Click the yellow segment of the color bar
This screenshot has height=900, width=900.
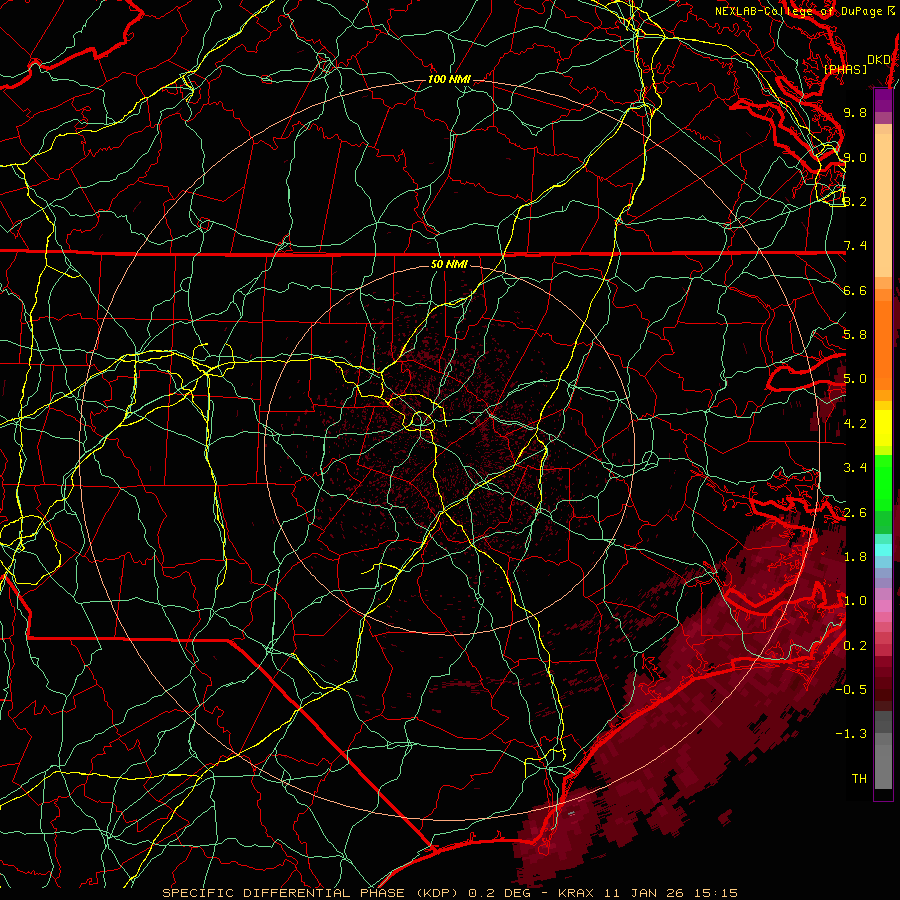(883, 428)
